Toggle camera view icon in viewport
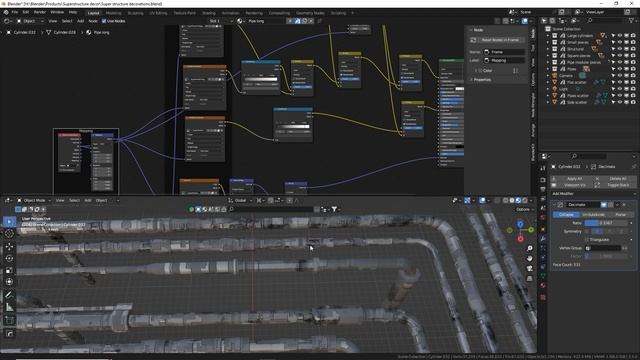The width and height of the screenshot is (640, 360). 529,269
